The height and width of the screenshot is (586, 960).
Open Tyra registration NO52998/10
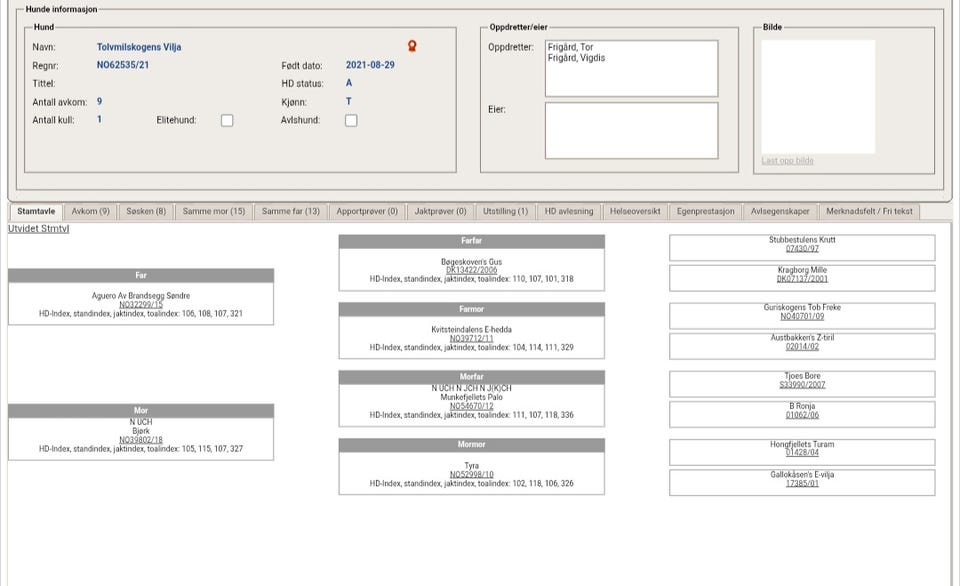(471, 474)
